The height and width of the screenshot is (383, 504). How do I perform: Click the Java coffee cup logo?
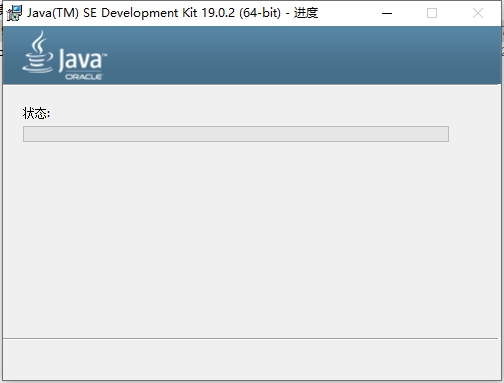pyautogui.click(x=38, y=52)
